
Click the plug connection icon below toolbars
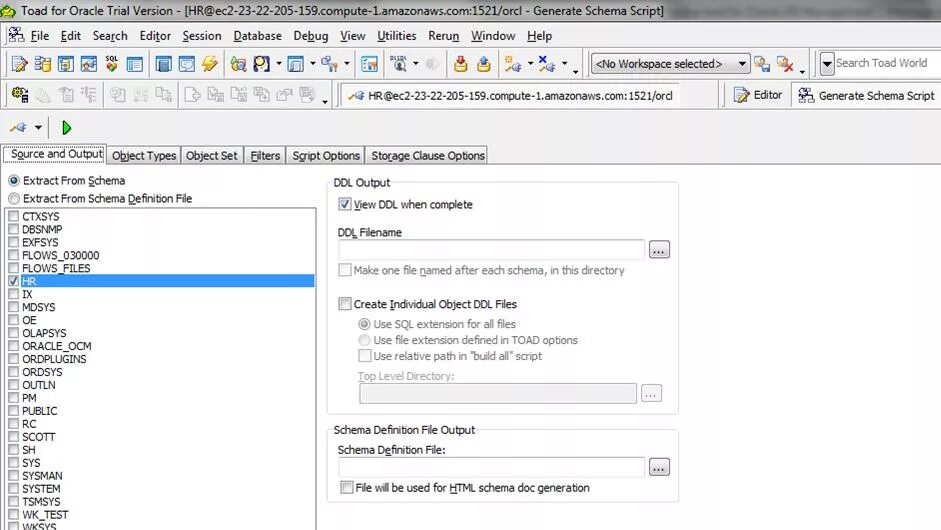pyautogui.click(x=19, y=127)
